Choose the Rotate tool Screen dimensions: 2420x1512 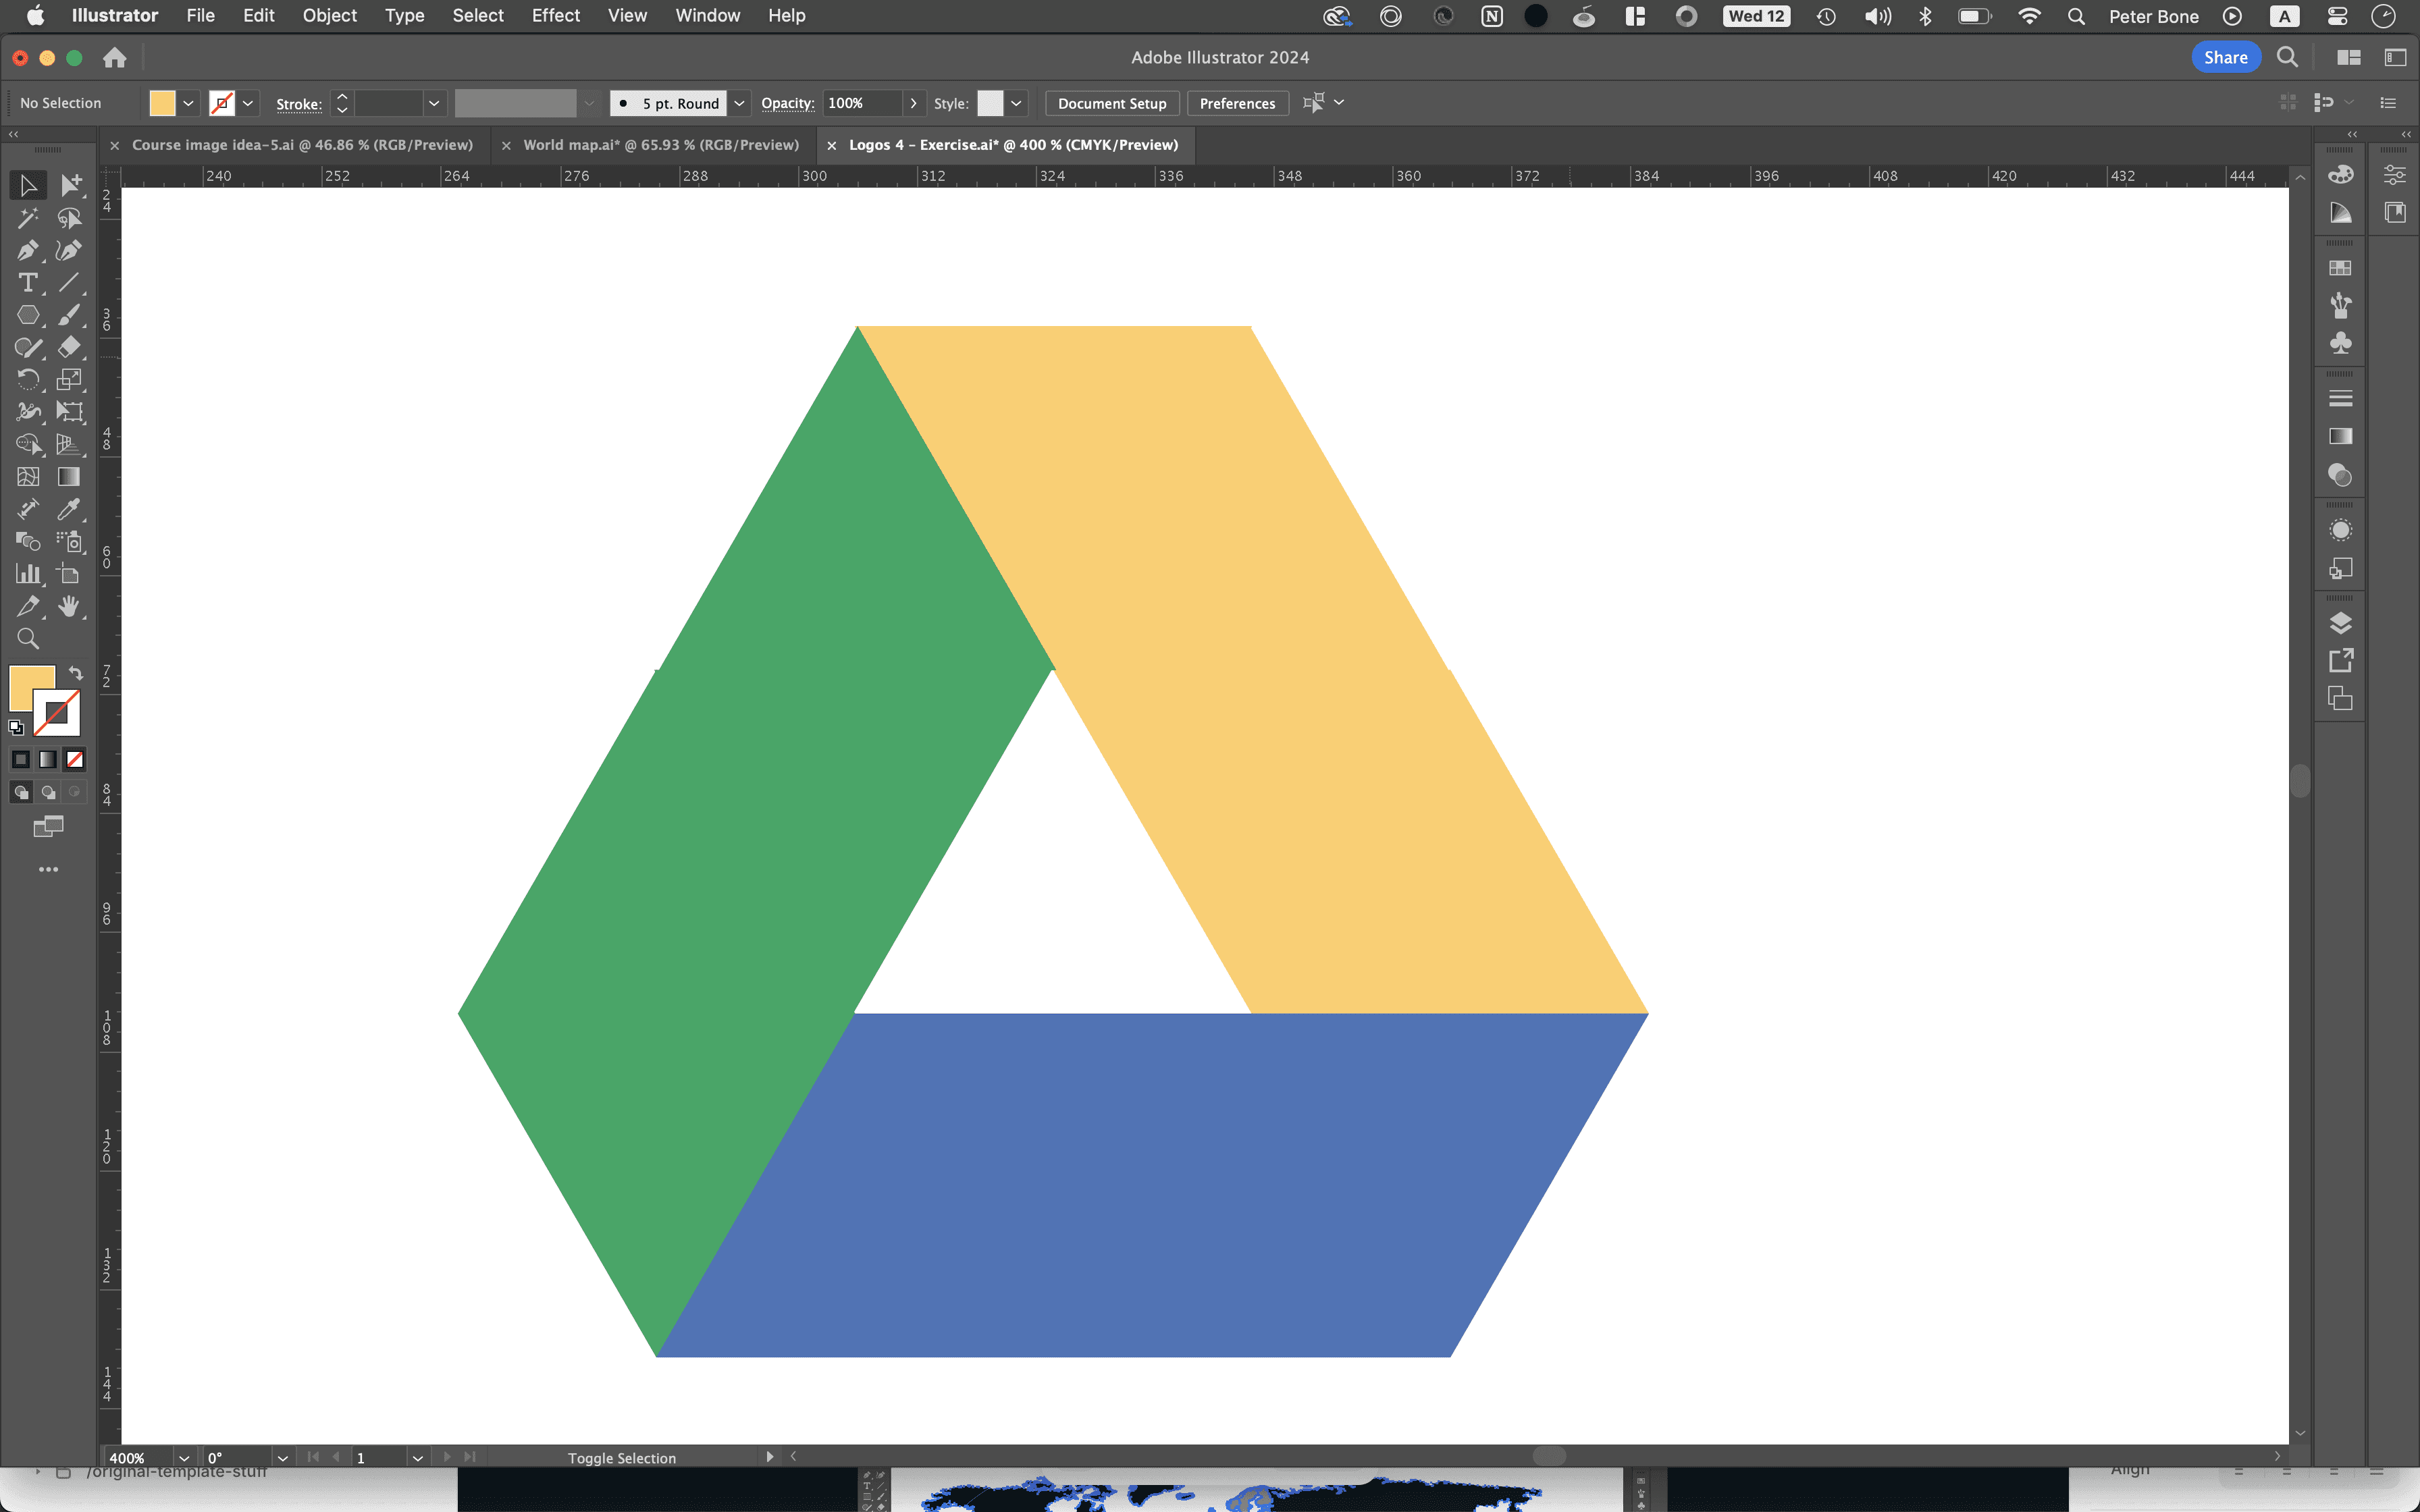28,380
